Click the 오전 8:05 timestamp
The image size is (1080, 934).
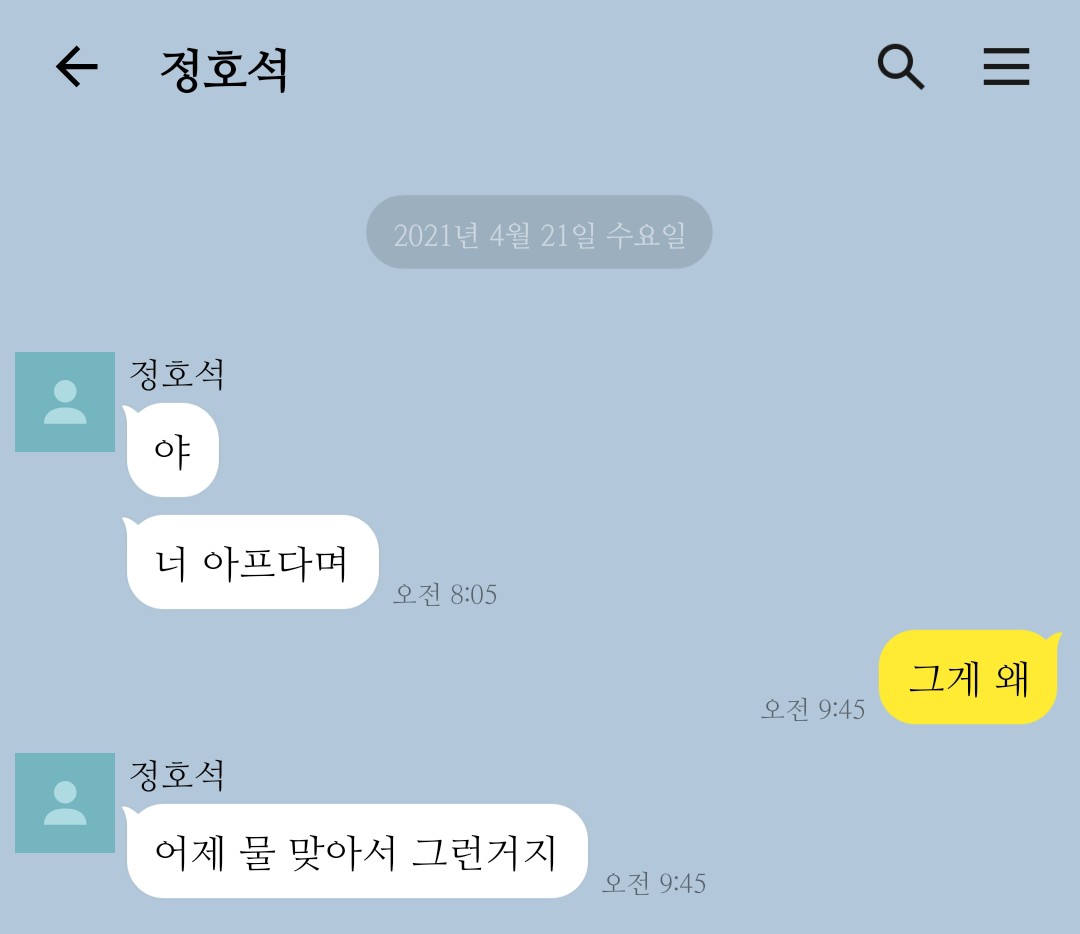[x=445, y=594]
